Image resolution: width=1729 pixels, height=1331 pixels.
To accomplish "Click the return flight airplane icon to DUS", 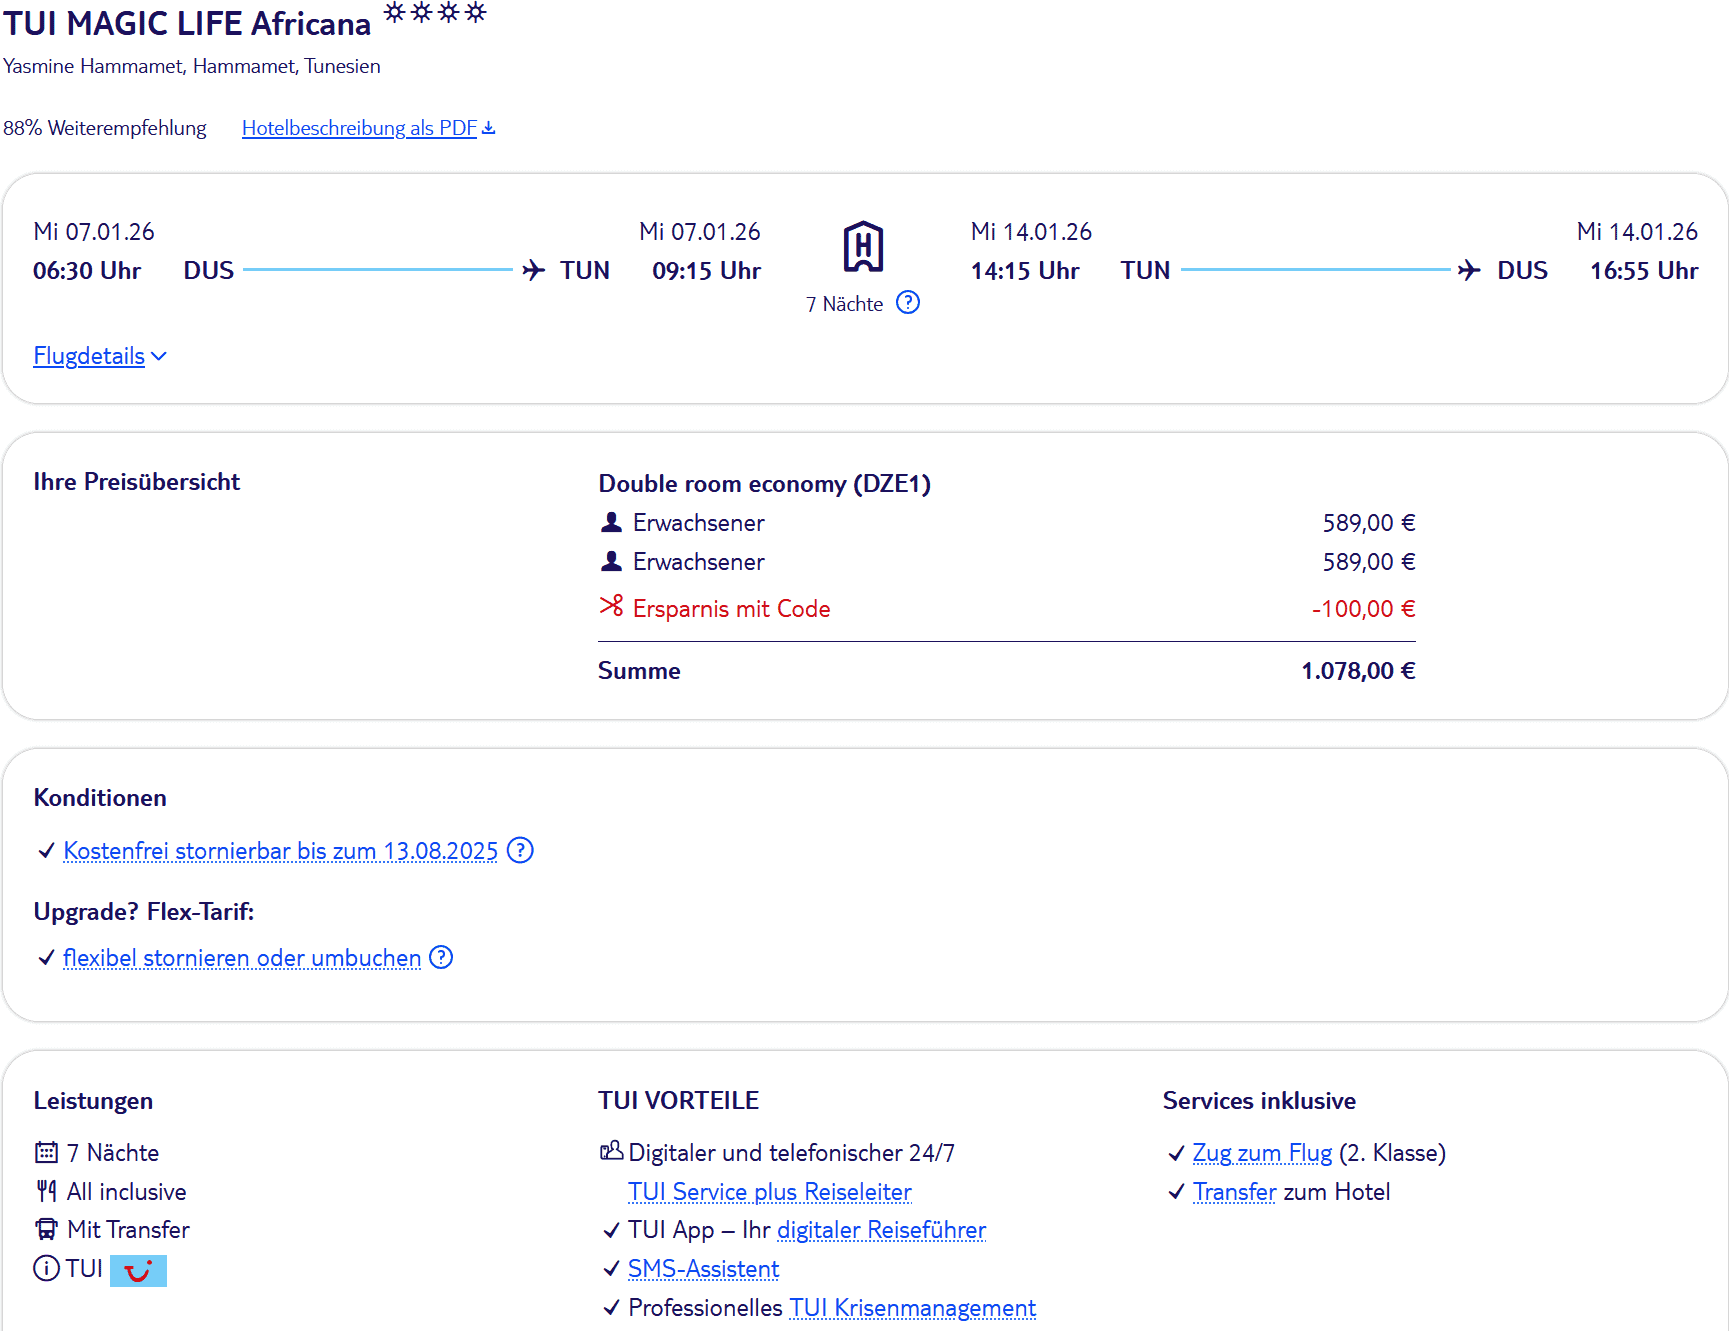I will coord(1468,270).
